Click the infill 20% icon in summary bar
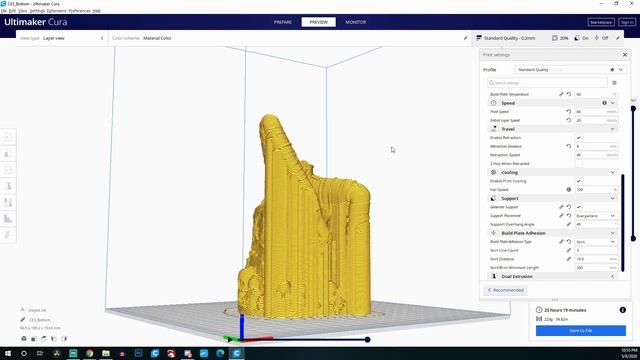This screenshot has width=640, height=360. point(555,38)
